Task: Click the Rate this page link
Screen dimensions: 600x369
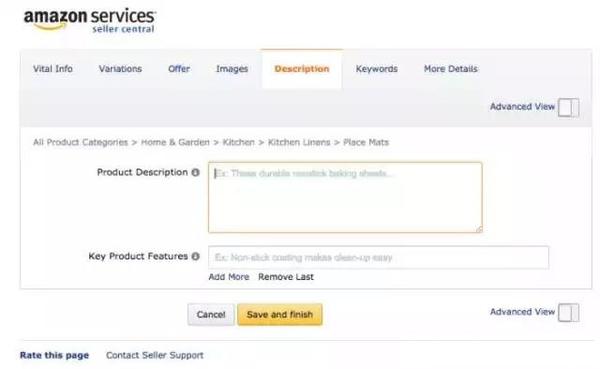Action: 54,355
